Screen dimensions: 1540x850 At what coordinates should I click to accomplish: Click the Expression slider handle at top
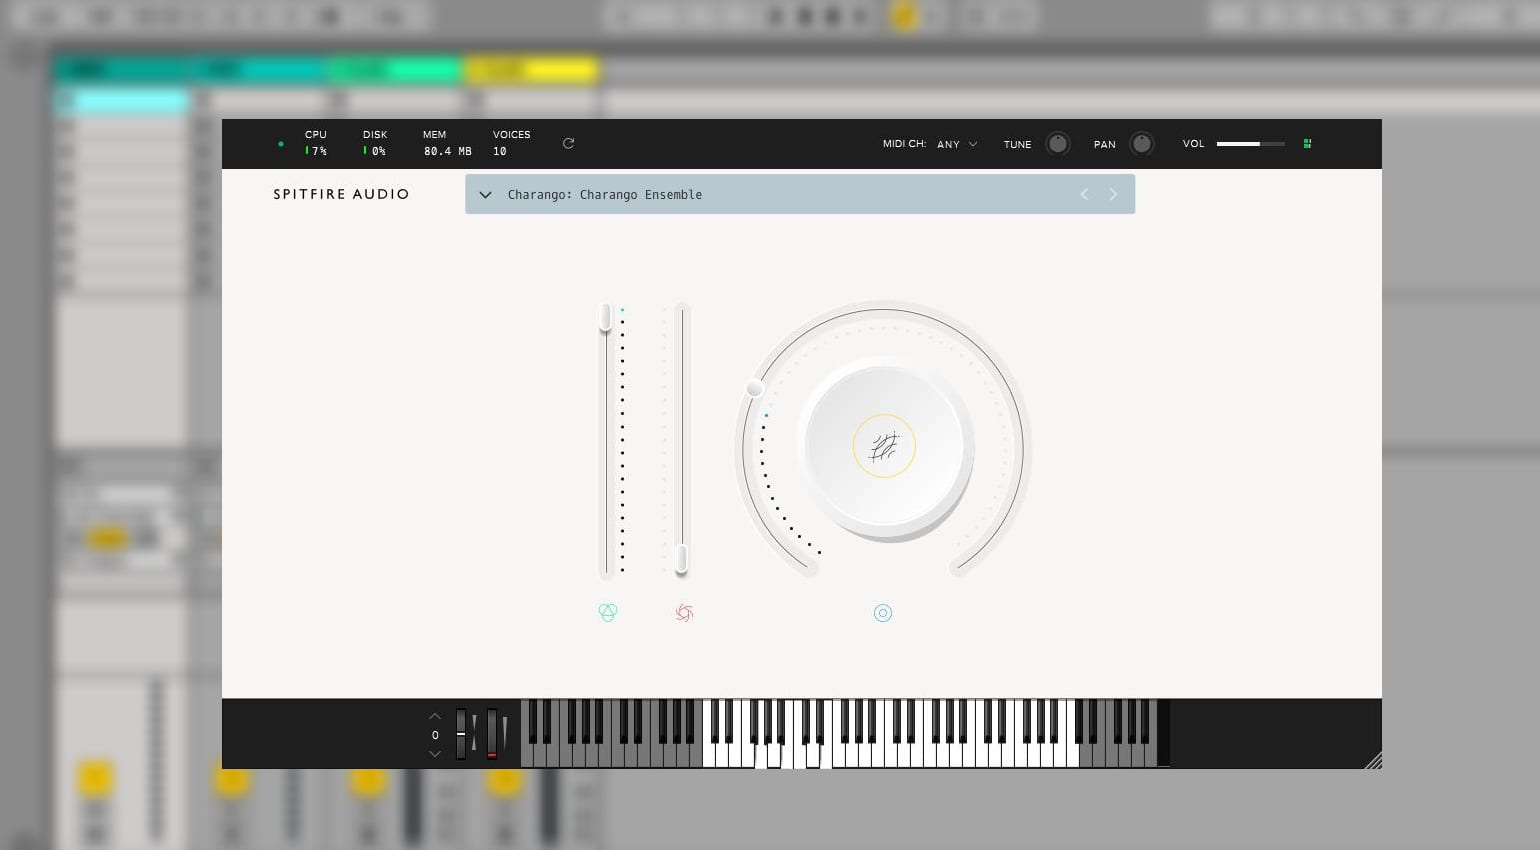(x=605, y=318)
